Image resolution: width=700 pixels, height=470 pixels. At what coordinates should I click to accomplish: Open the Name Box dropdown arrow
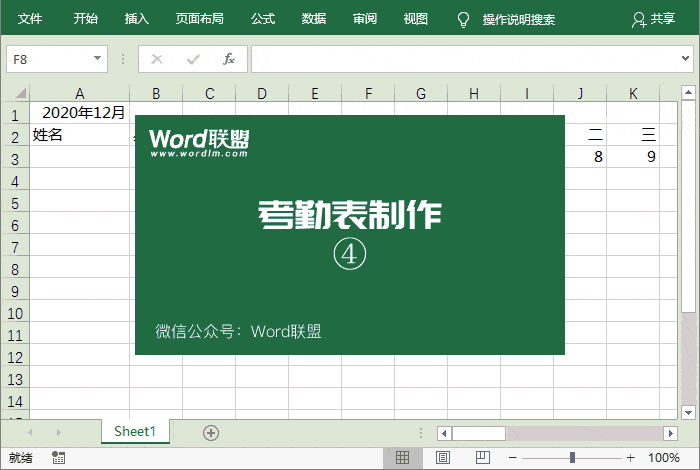(97, 59)
